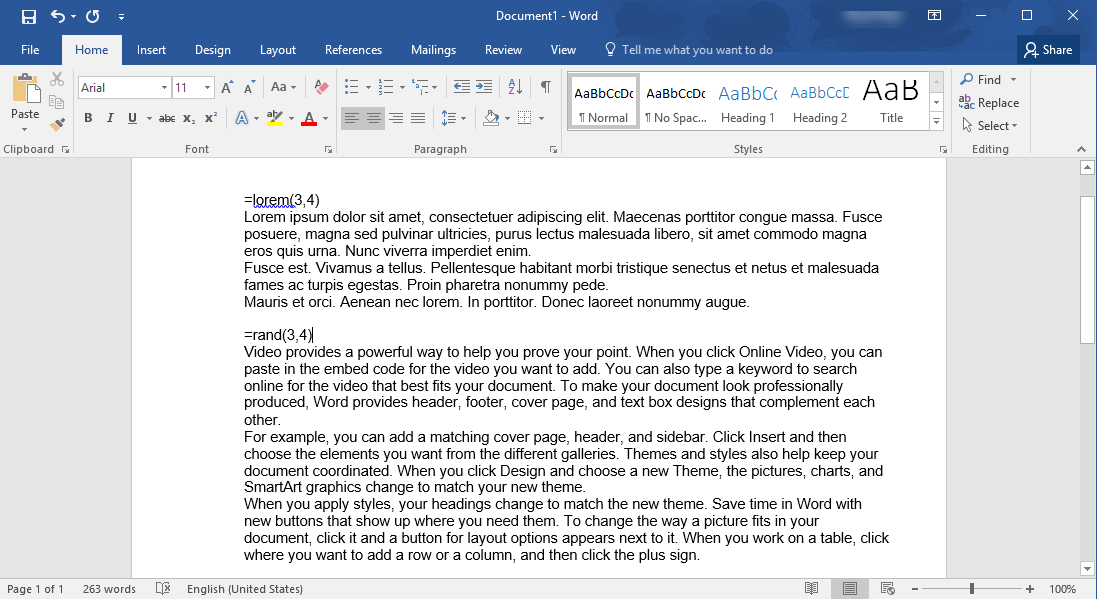Open the File tab
Image resolution: width=1097 pixels, height=599 pixels.
coord(30,50)
